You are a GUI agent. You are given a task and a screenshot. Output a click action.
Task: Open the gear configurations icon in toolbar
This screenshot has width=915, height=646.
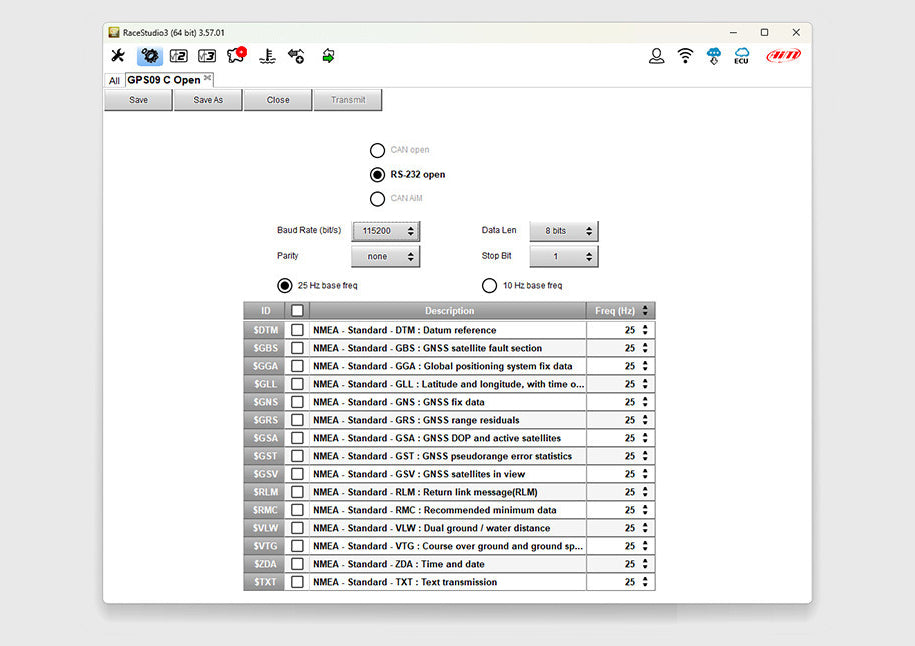point(149,56)
